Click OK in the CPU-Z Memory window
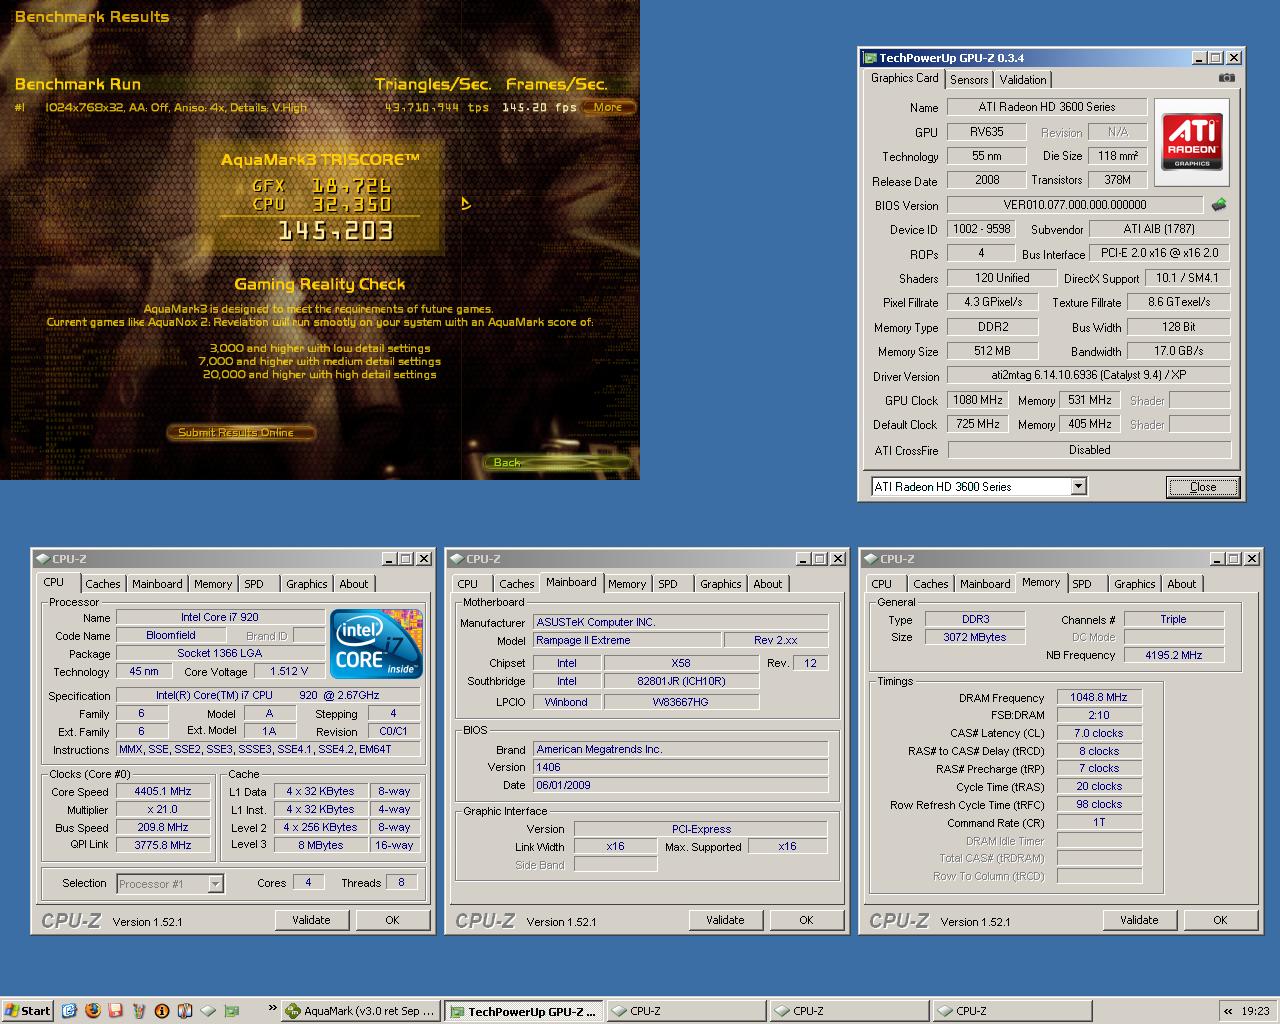1280x1024 pixels. [x=1220, y=920]
